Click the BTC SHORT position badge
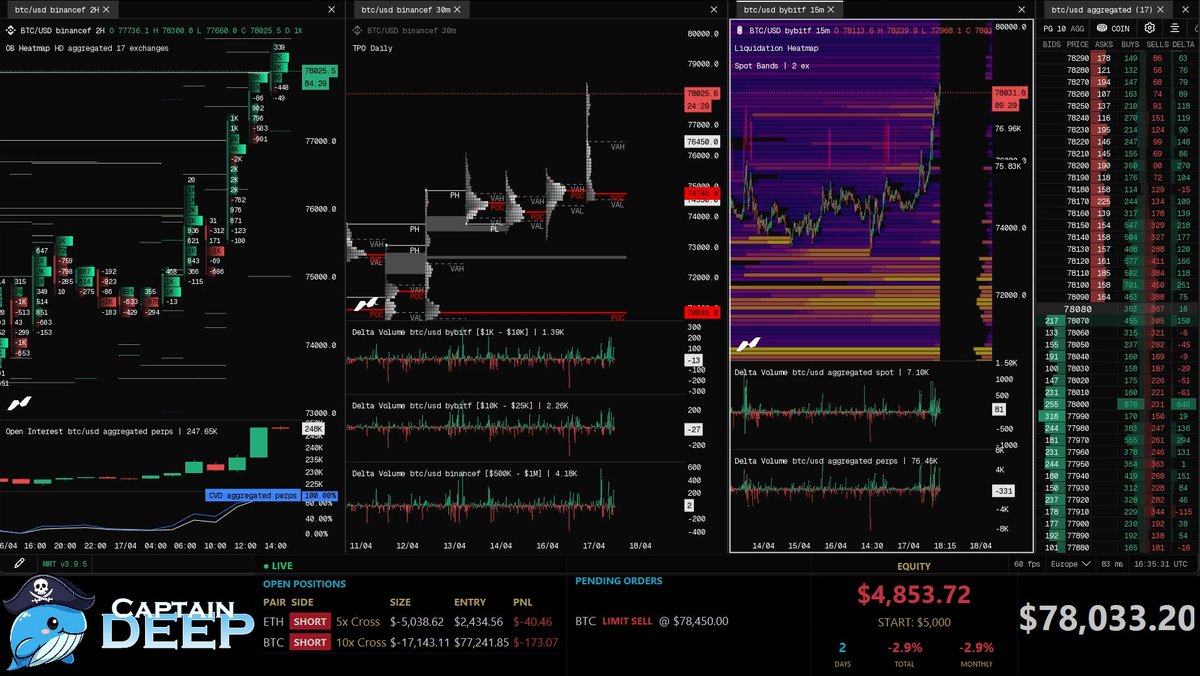Screen dimensions: 1200x676 tap(309, 642)
